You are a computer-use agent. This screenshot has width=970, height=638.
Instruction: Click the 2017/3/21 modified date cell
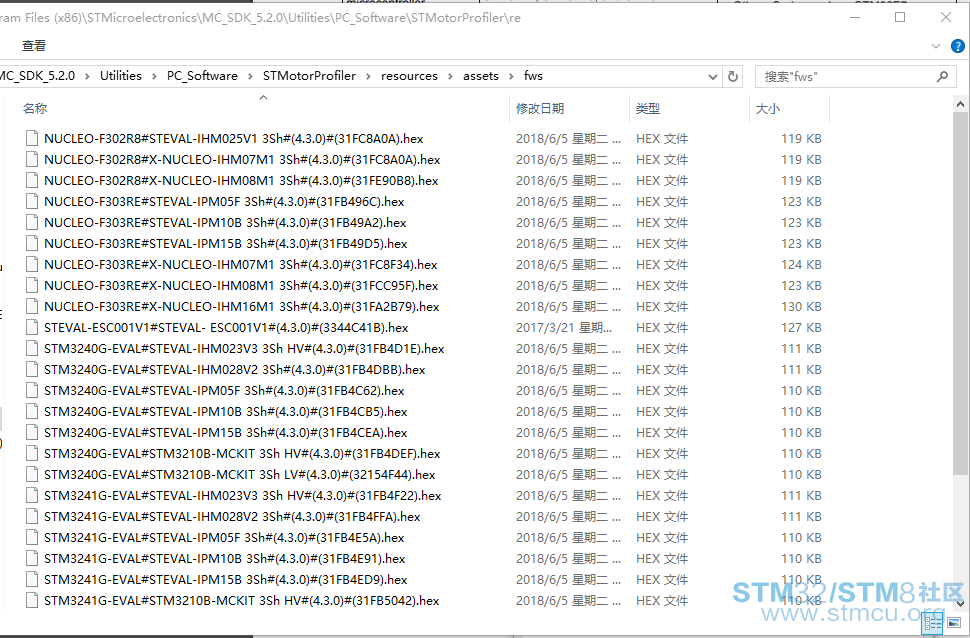[x=564, y=327]
